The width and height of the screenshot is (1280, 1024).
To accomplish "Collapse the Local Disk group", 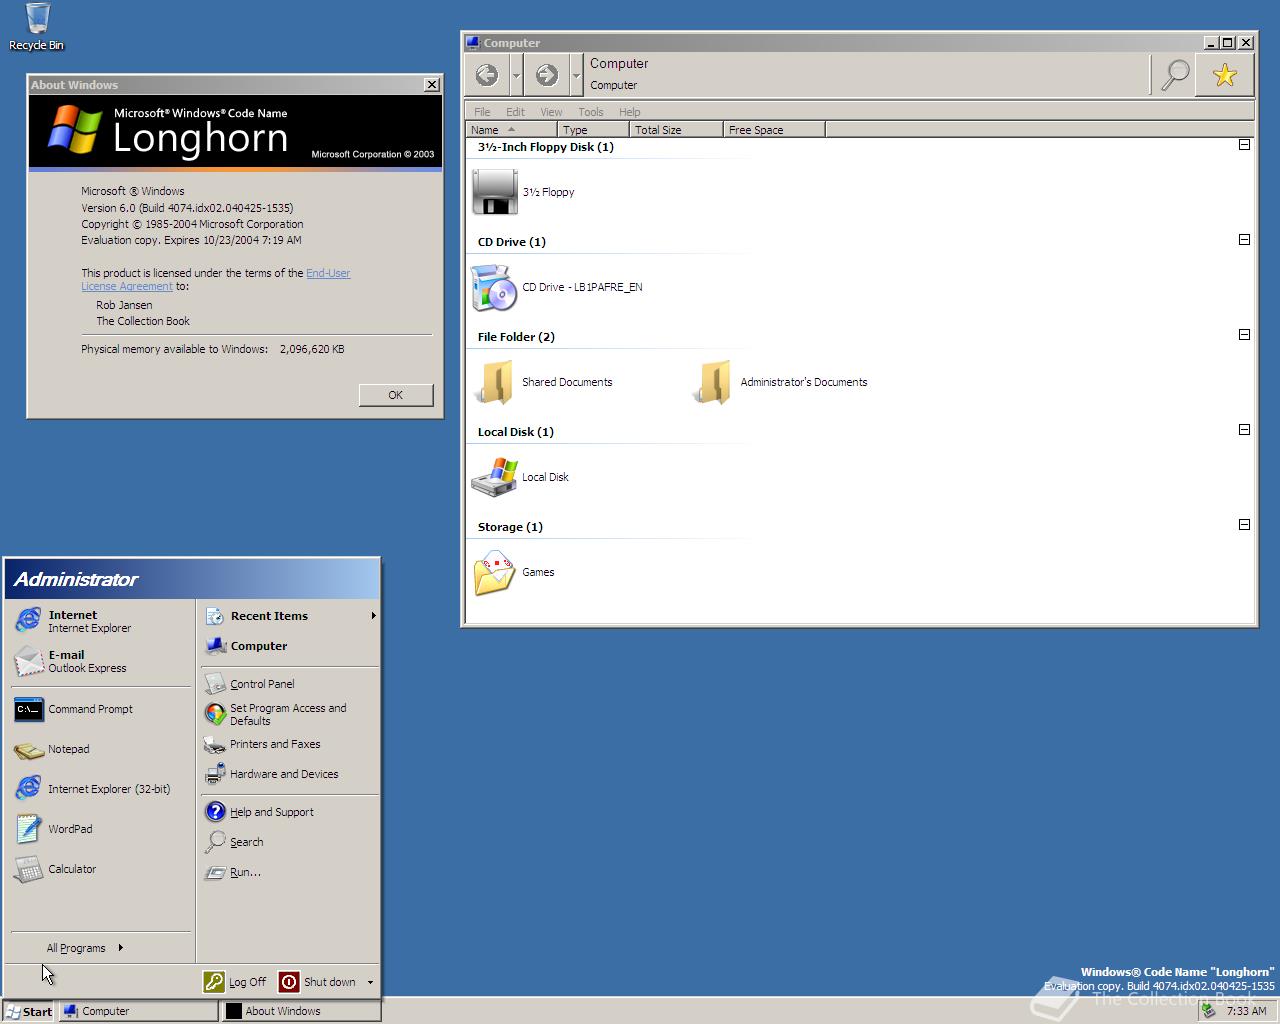I will click(1244, 430).
